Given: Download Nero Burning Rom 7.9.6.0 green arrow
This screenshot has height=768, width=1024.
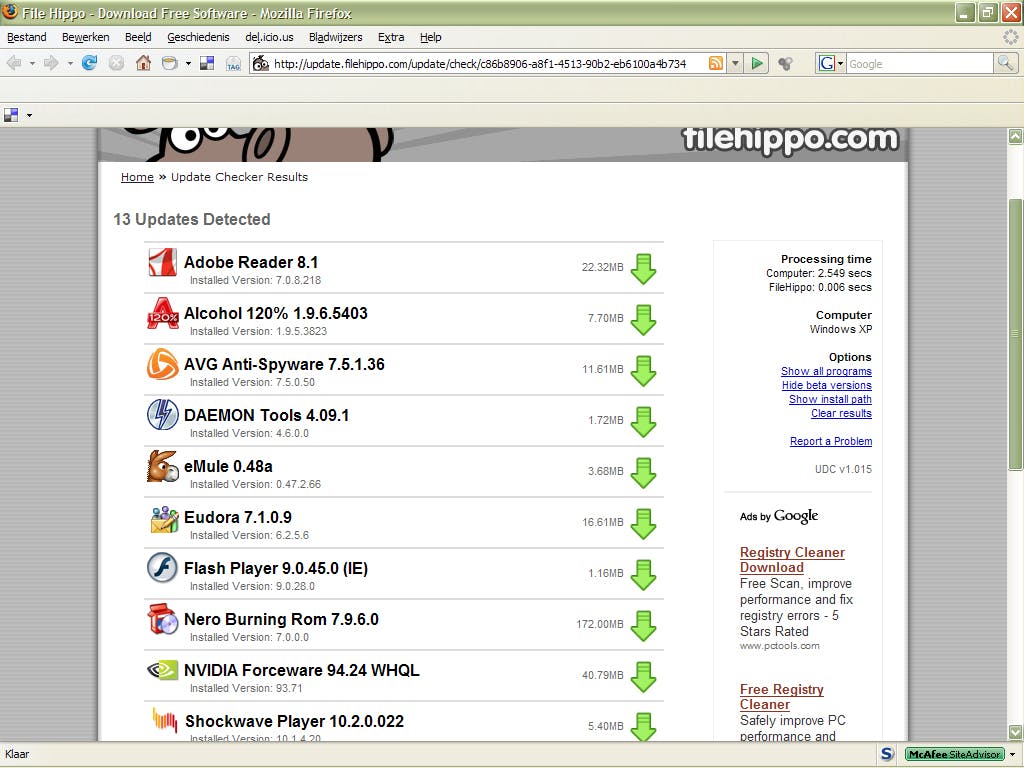Looking at the screenshot, I should pyautogui.click(x=643, y=626).
